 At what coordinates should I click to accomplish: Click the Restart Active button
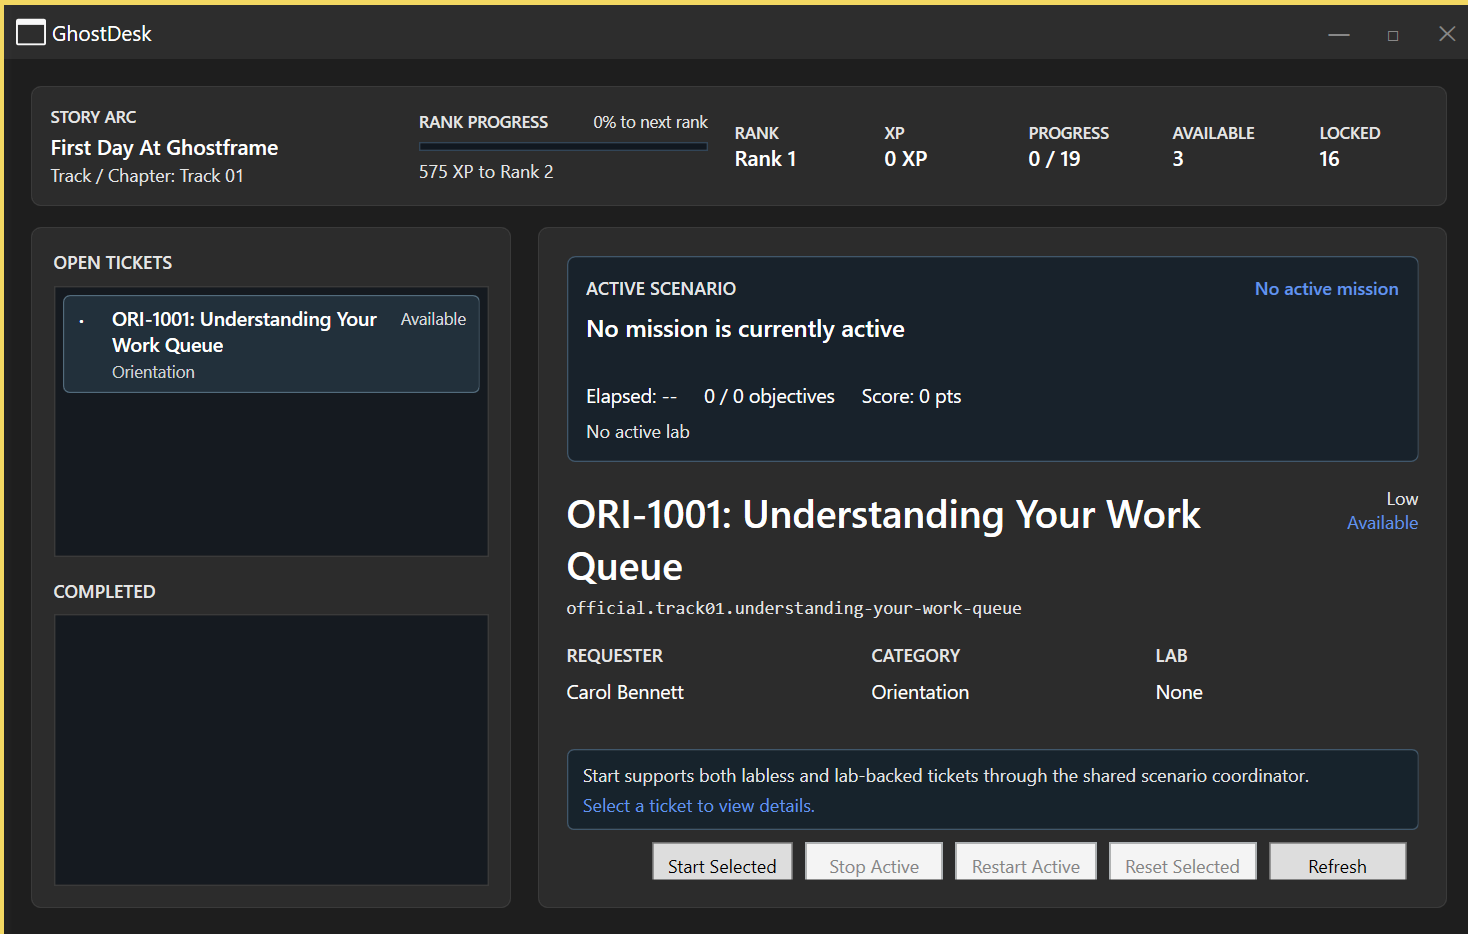click(x=1026, y=862)
